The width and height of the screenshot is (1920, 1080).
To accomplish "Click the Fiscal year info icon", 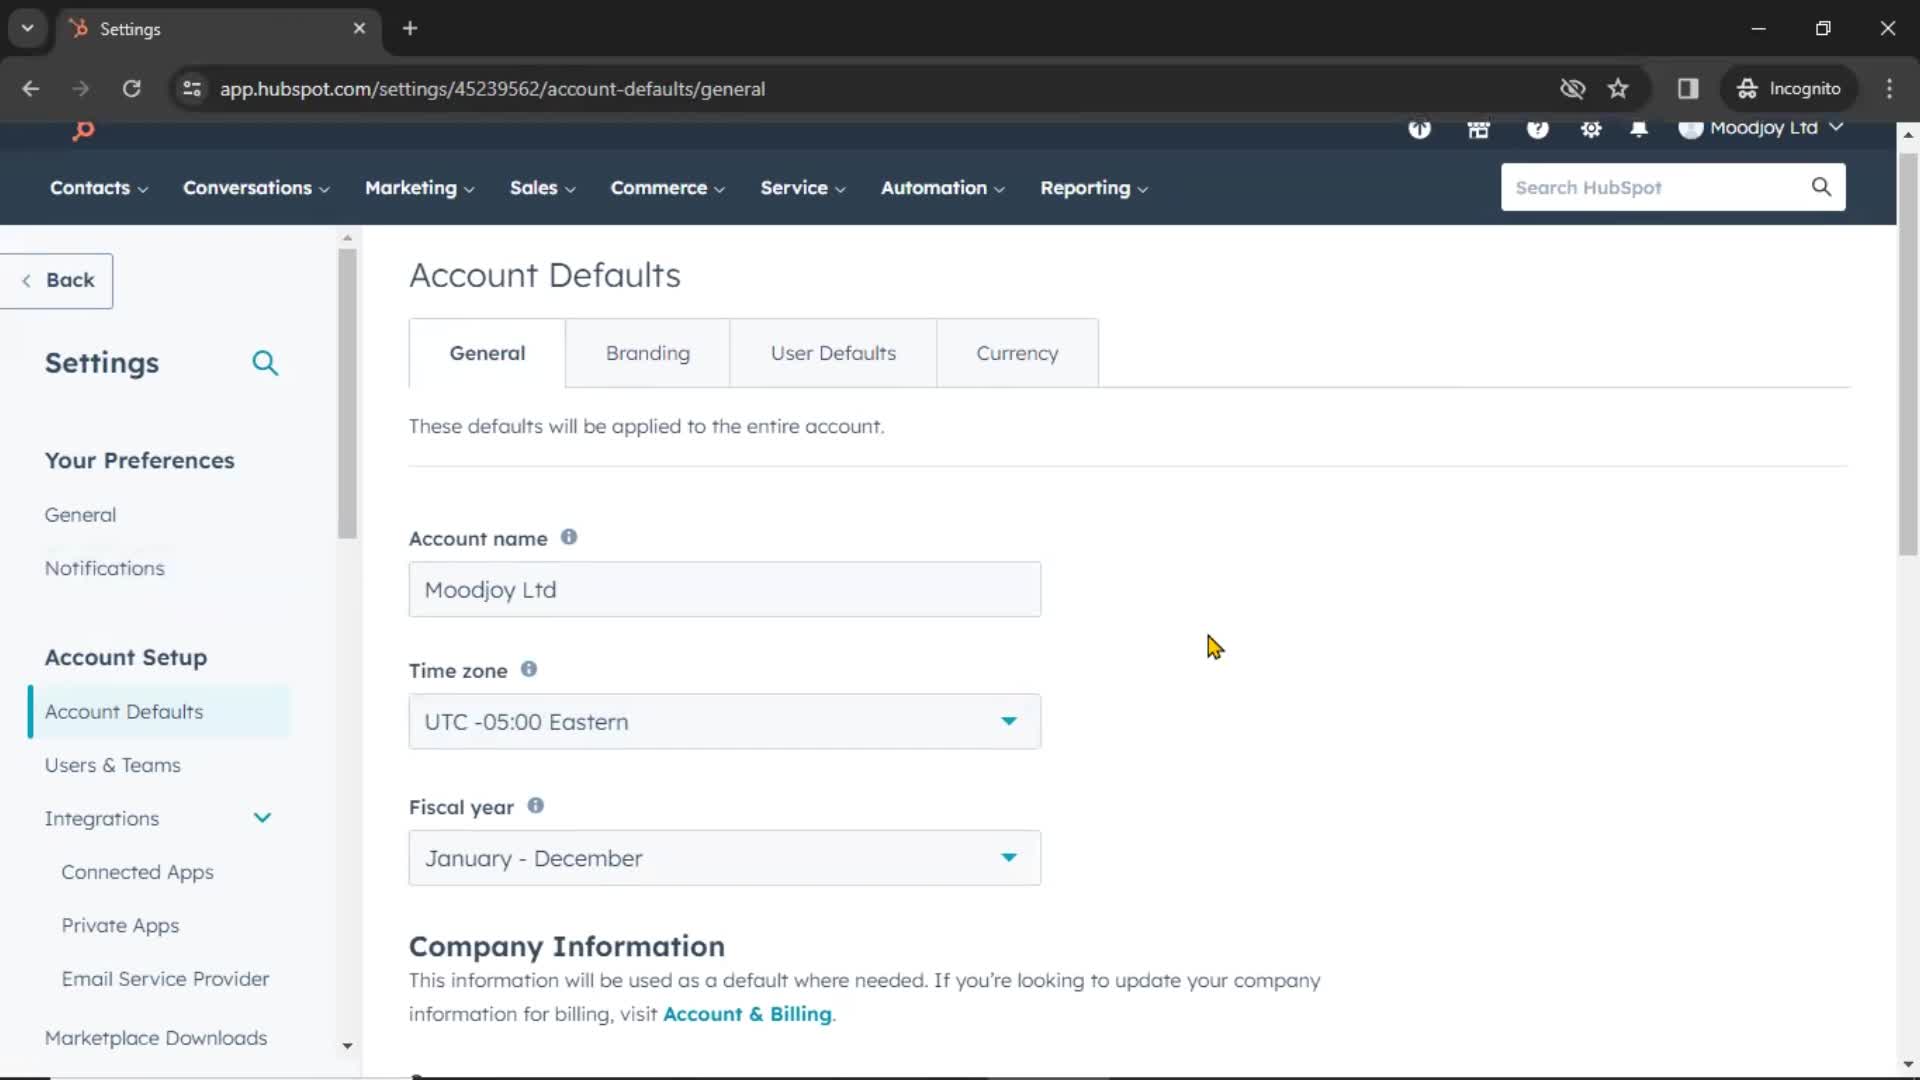I will [x=536, y=805].
